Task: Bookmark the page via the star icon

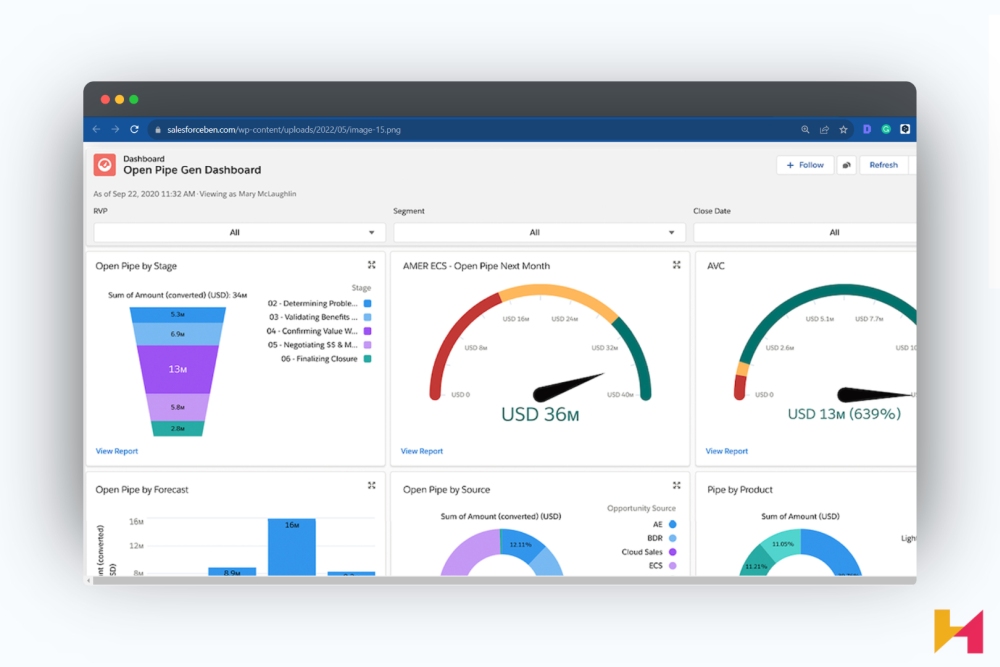Action: pos(841,129)
